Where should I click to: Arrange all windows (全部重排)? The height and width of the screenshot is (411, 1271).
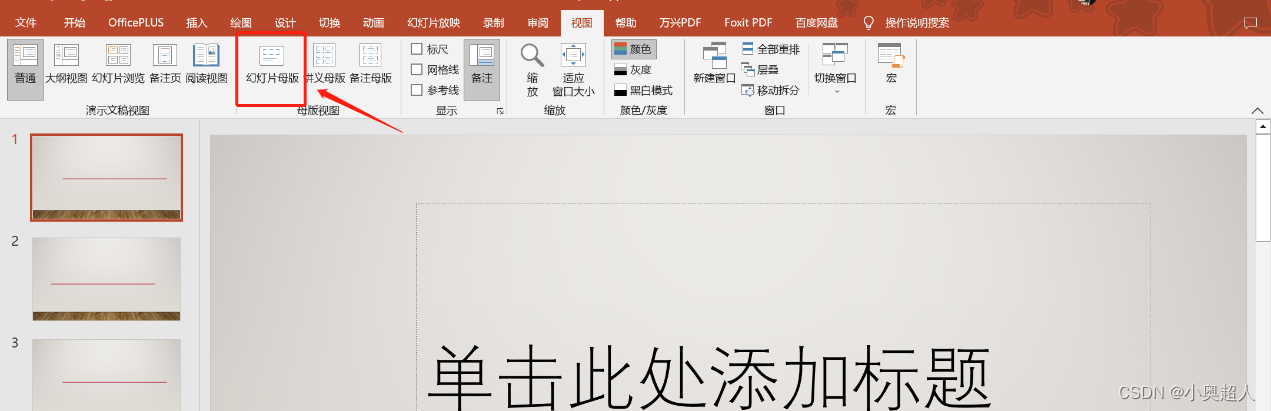pyautogui.click(x=771, y=49)
